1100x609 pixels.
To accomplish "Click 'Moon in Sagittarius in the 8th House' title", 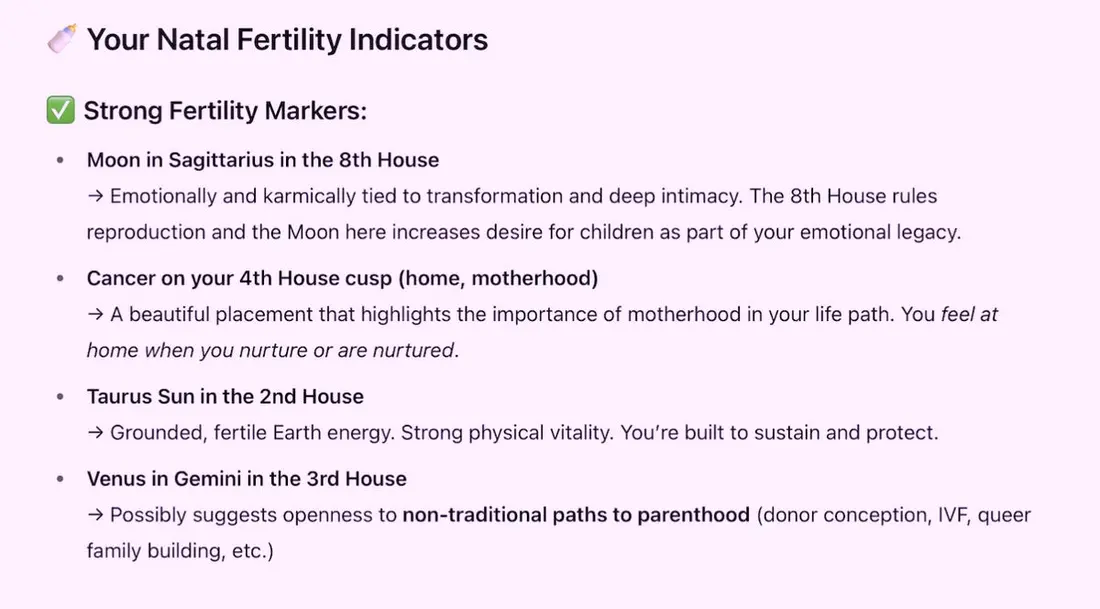I will click(263, 160).
